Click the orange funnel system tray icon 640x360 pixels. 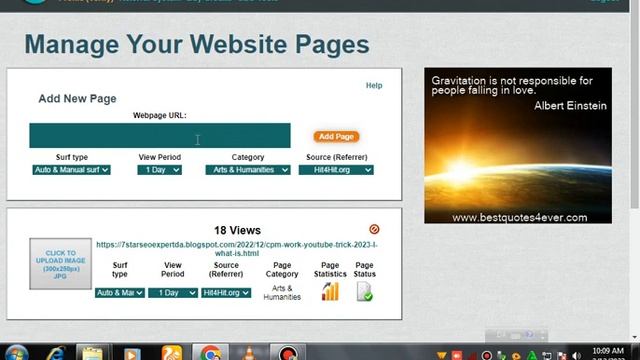[441, 356]
